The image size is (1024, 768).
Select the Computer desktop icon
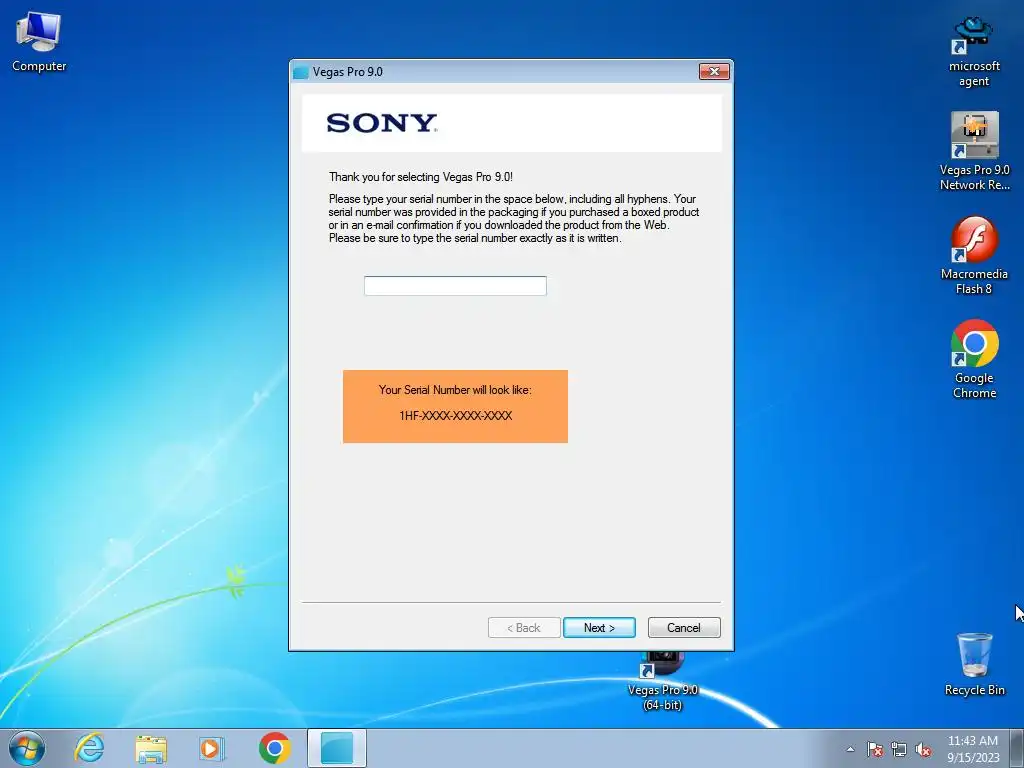[39, 42]
